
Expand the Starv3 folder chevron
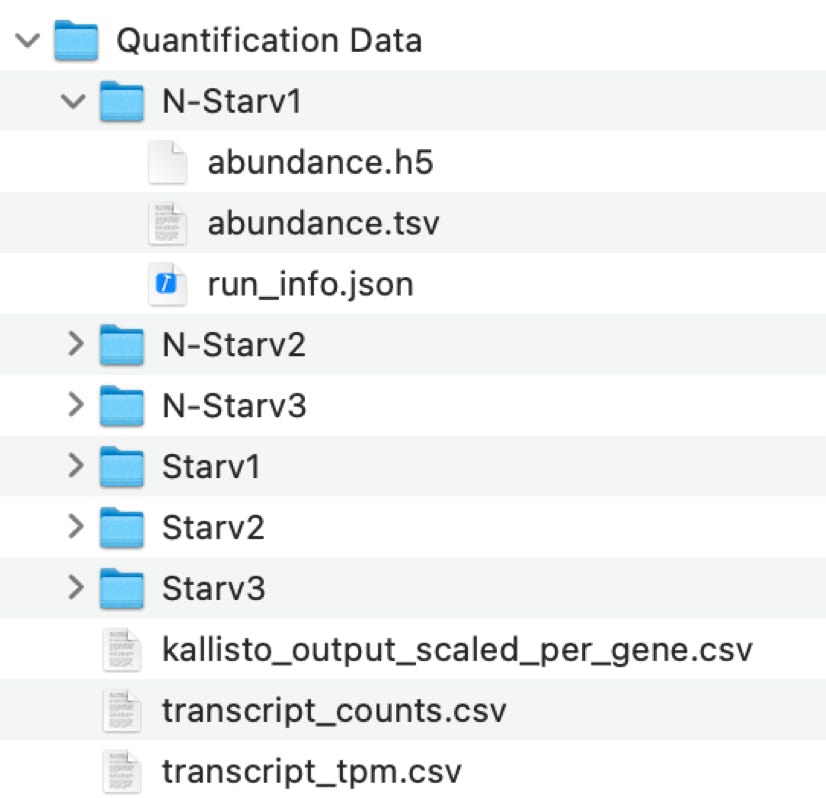(74, 587)
